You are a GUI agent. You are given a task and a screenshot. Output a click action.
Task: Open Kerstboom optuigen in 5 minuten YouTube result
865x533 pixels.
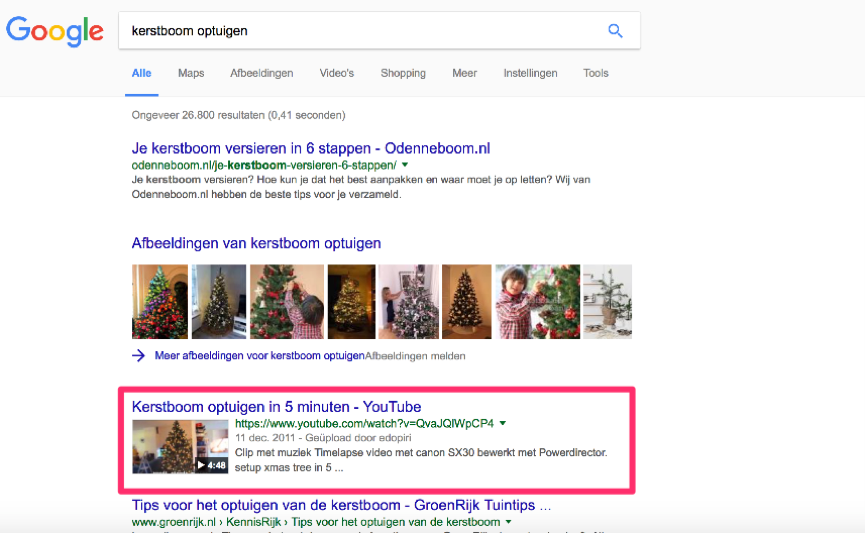pos(276,407)
